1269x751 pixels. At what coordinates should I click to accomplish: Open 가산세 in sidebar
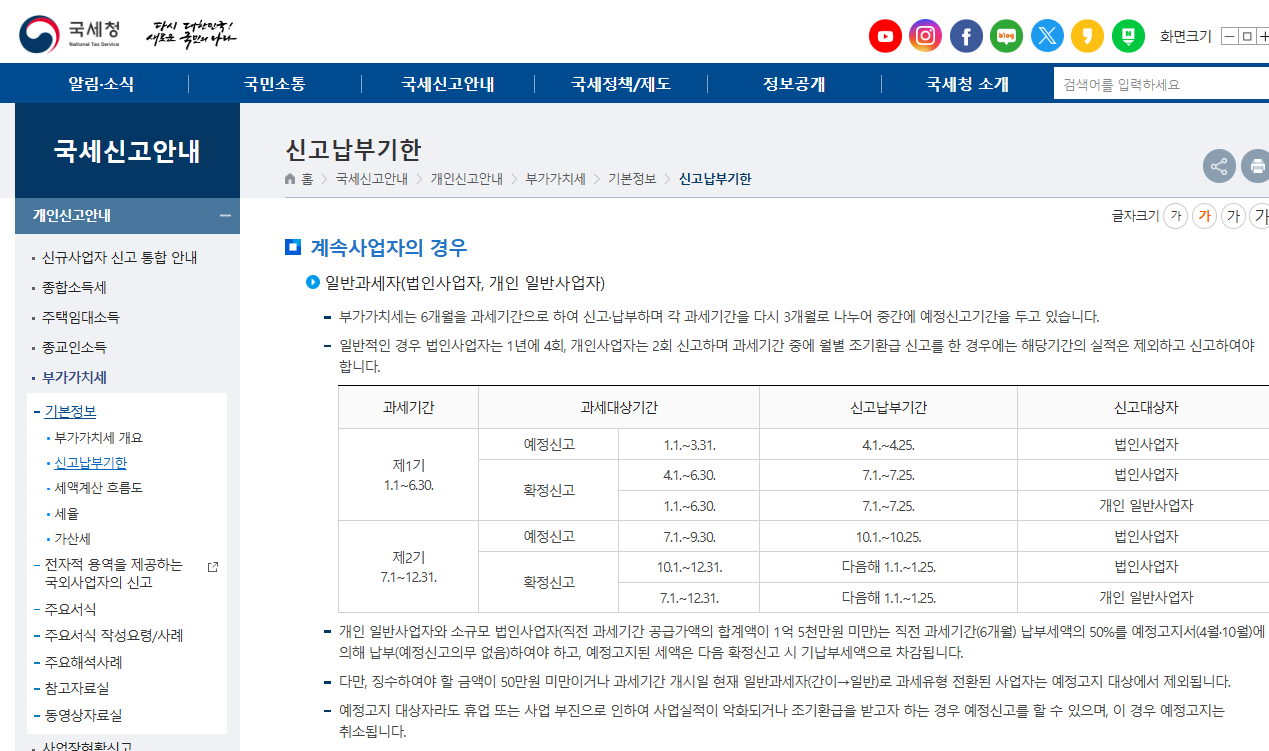click(x=73, y=539)
